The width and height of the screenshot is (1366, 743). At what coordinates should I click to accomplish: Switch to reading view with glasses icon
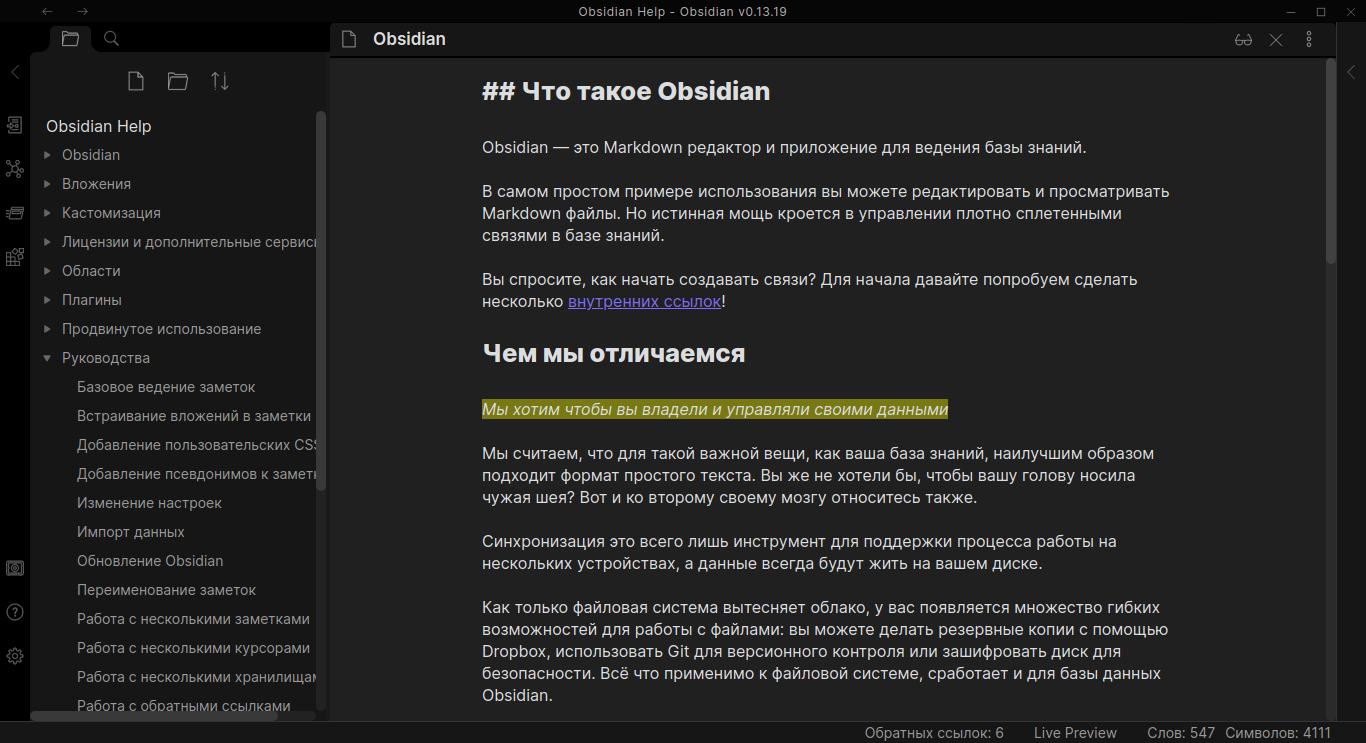tap(1243, 40)
